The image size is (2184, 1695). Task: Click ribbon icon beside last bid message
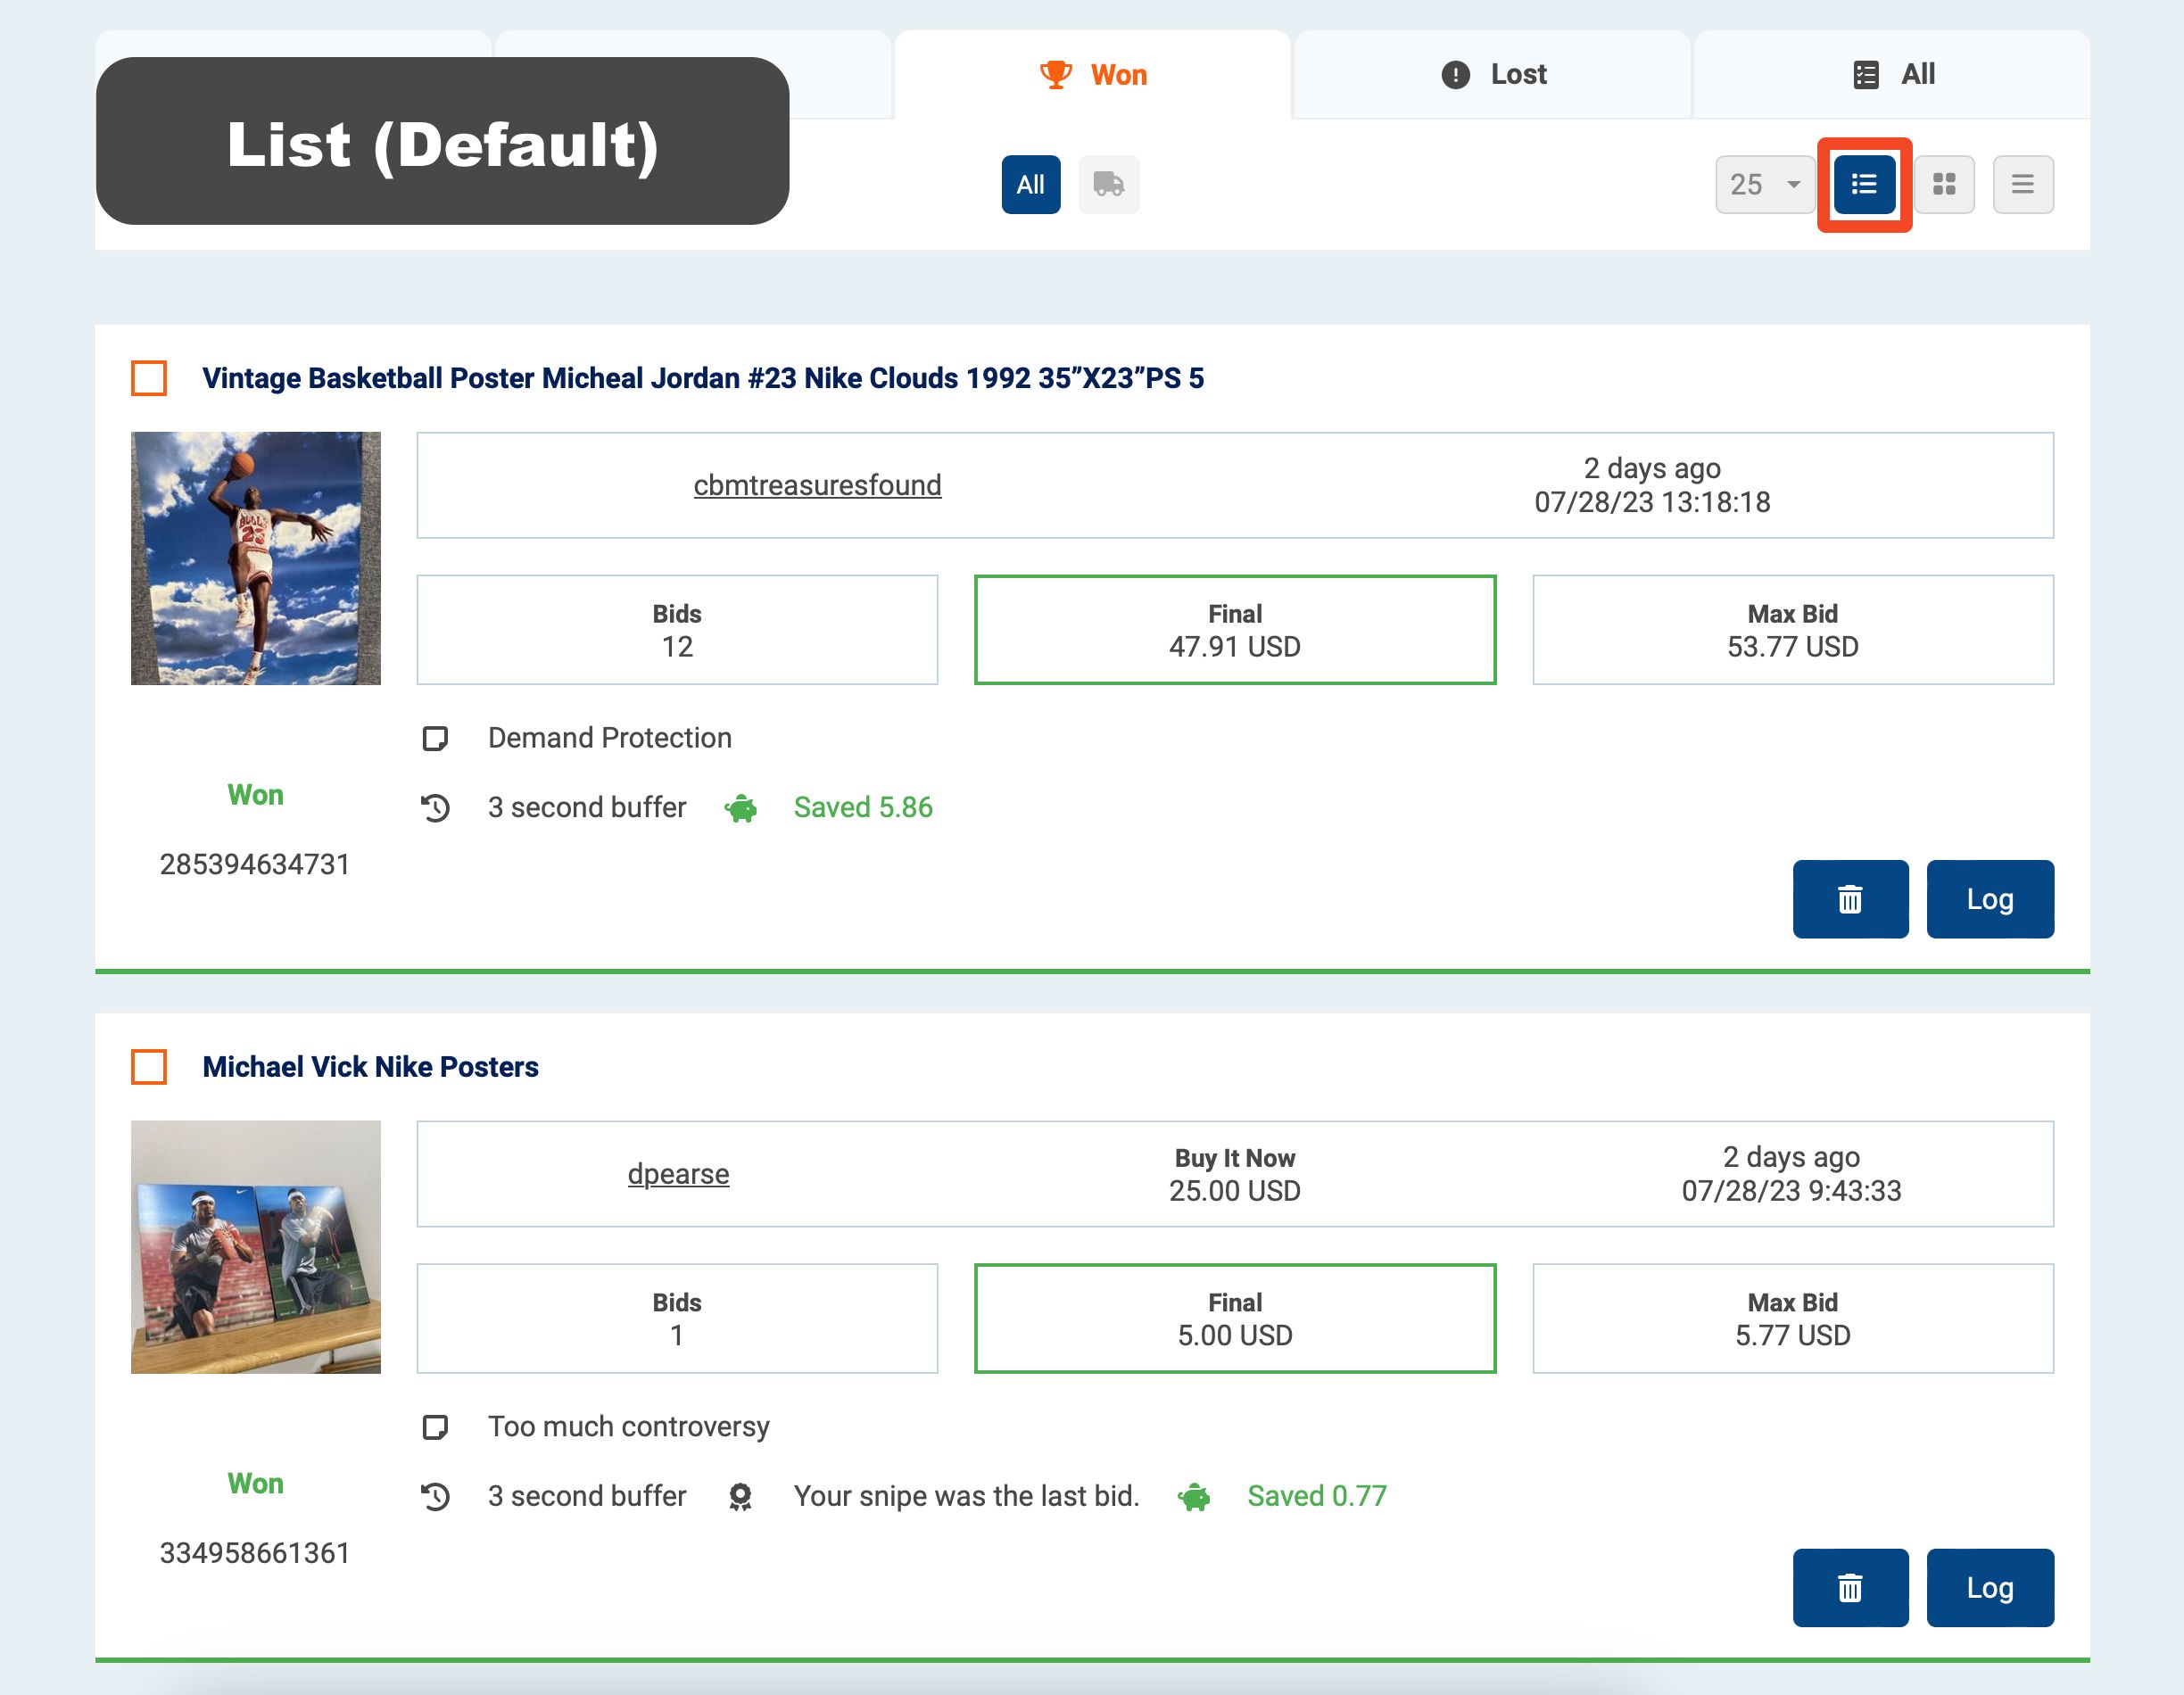(740, 1496)
